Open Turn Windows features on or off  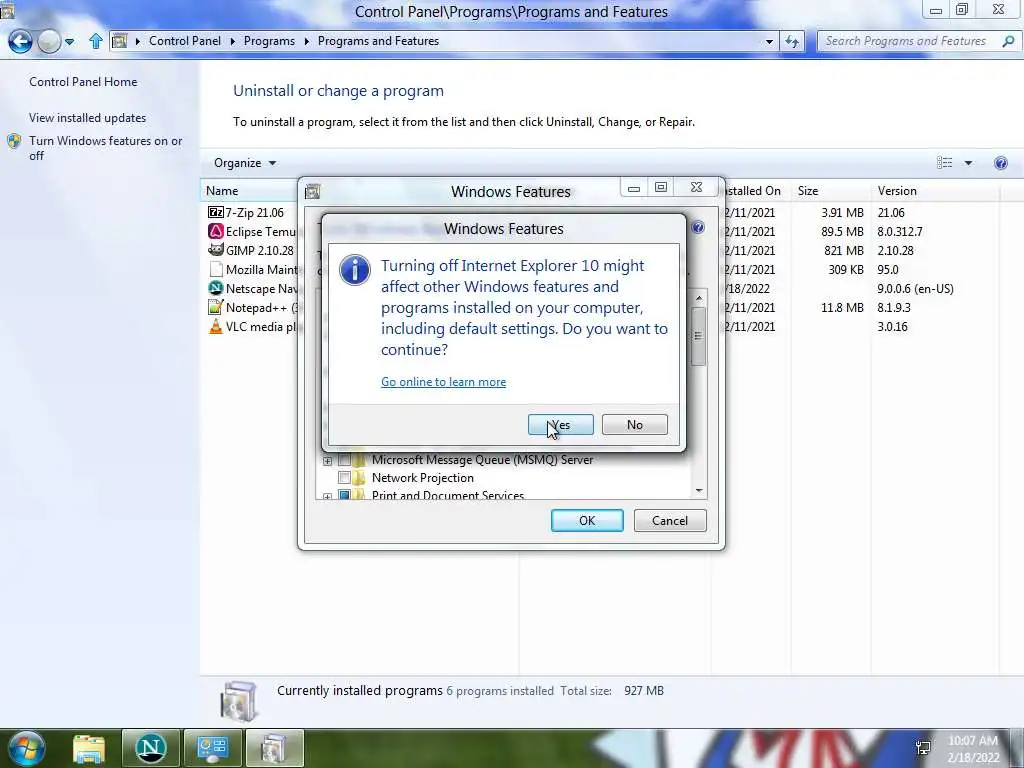pos(106,148)
